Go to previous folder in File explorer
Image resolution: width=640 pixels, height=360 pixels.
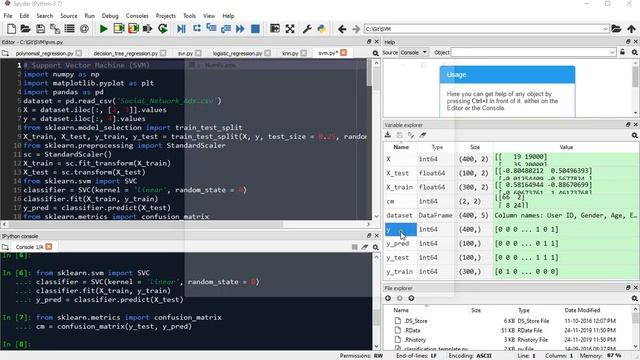click(388, 298)
